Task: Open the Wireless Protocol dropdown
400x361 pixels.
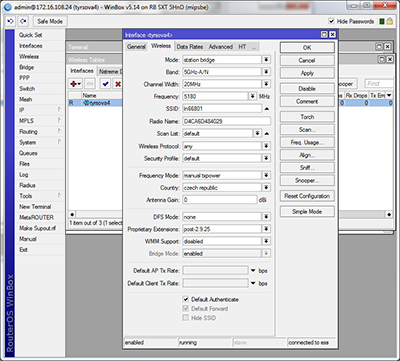Action: click(x=266, y=146)
